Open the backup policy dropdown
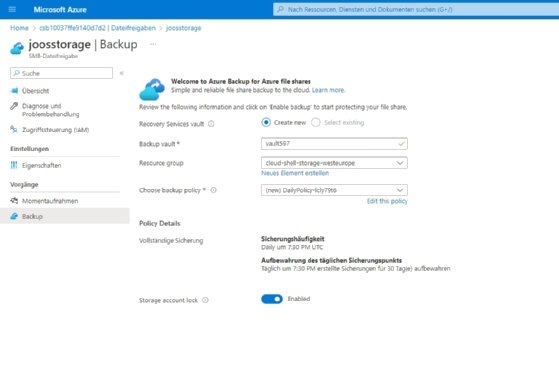 point(334,190)
